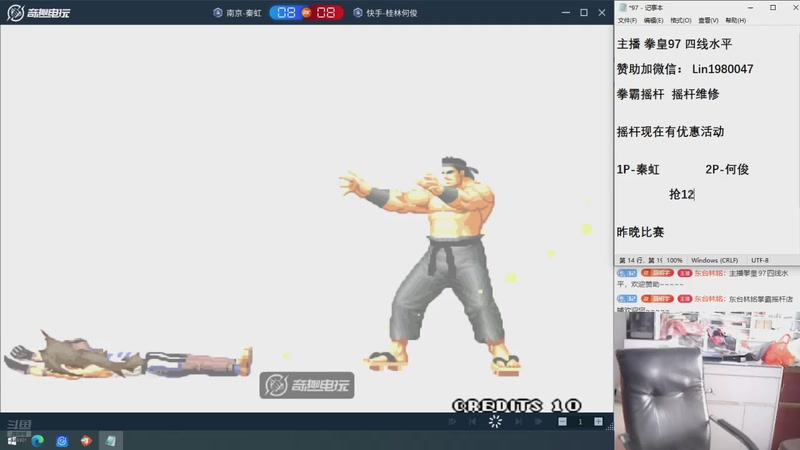
Task: Click 'Windows (CRLF)' in Notepad status bar
Action: coord(714,260)
